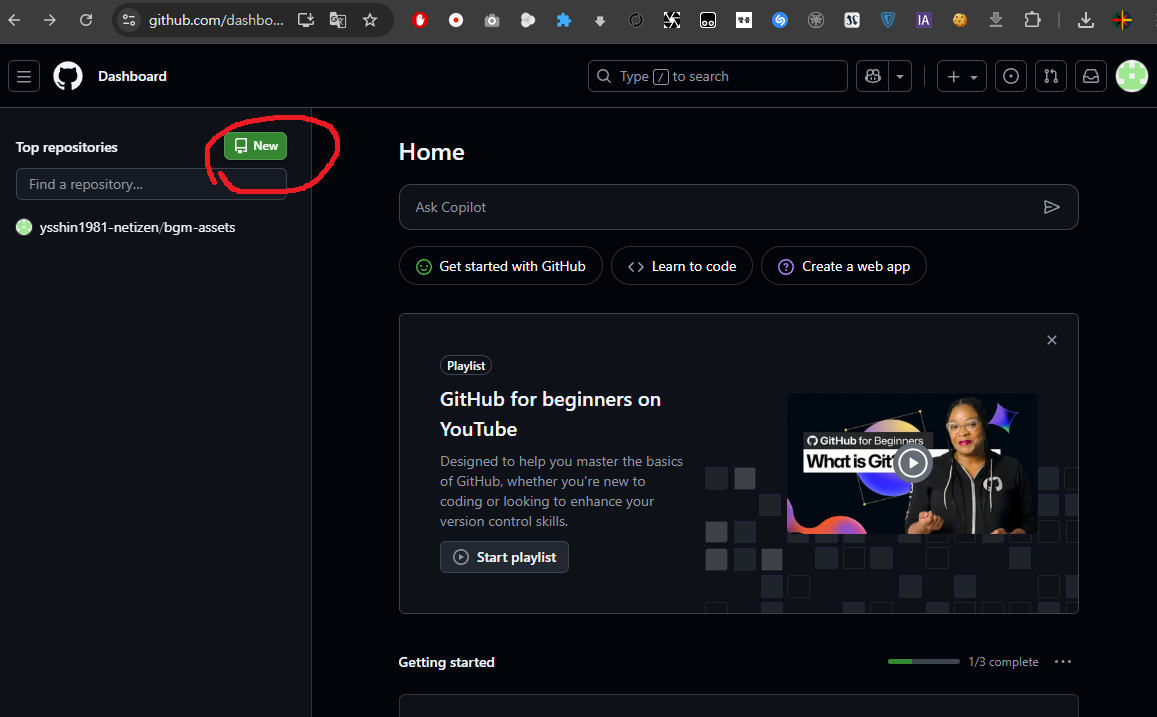Screen dimensions: 1157x717
Task: Open site information icon in address bar
Action: [x=129, y=20]
